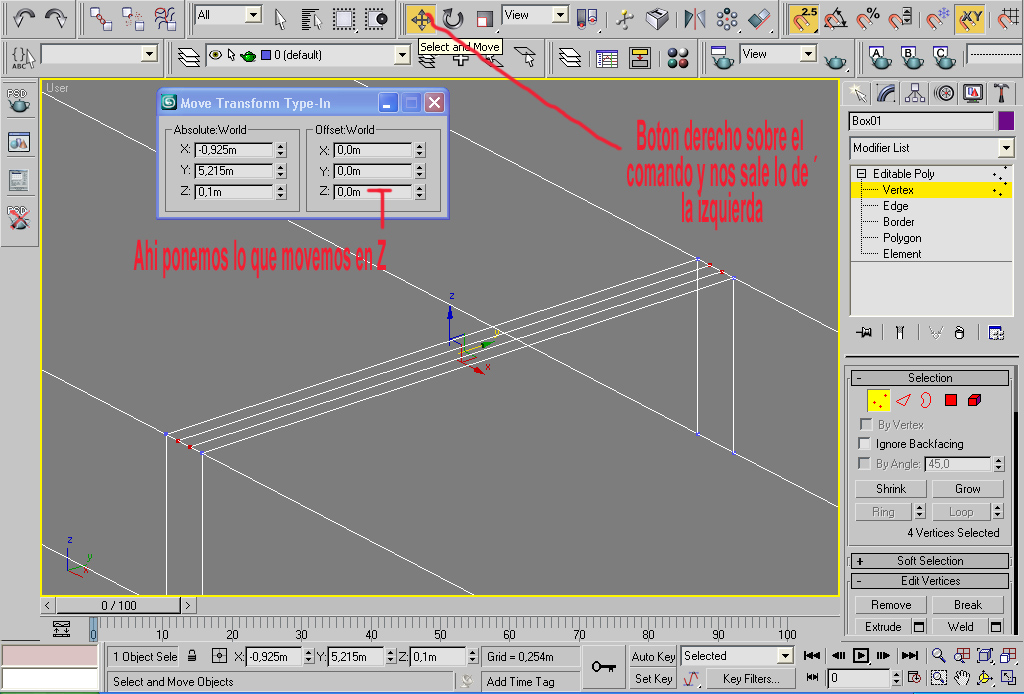Image resolution: width=1024 pixels, height=694 pixels.
Task: Select the Select and Move tool
Action: pos(421,18)
